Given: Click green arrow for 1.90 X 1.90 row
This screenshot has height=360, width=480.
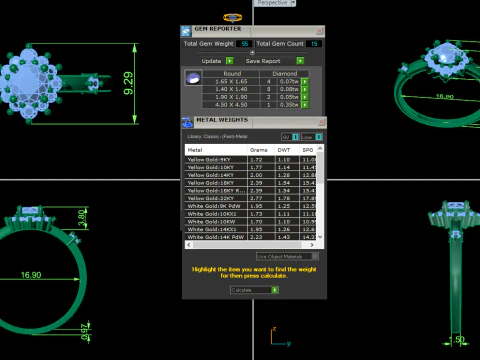Looking at the screenshot, I should (x=305, y=97).
